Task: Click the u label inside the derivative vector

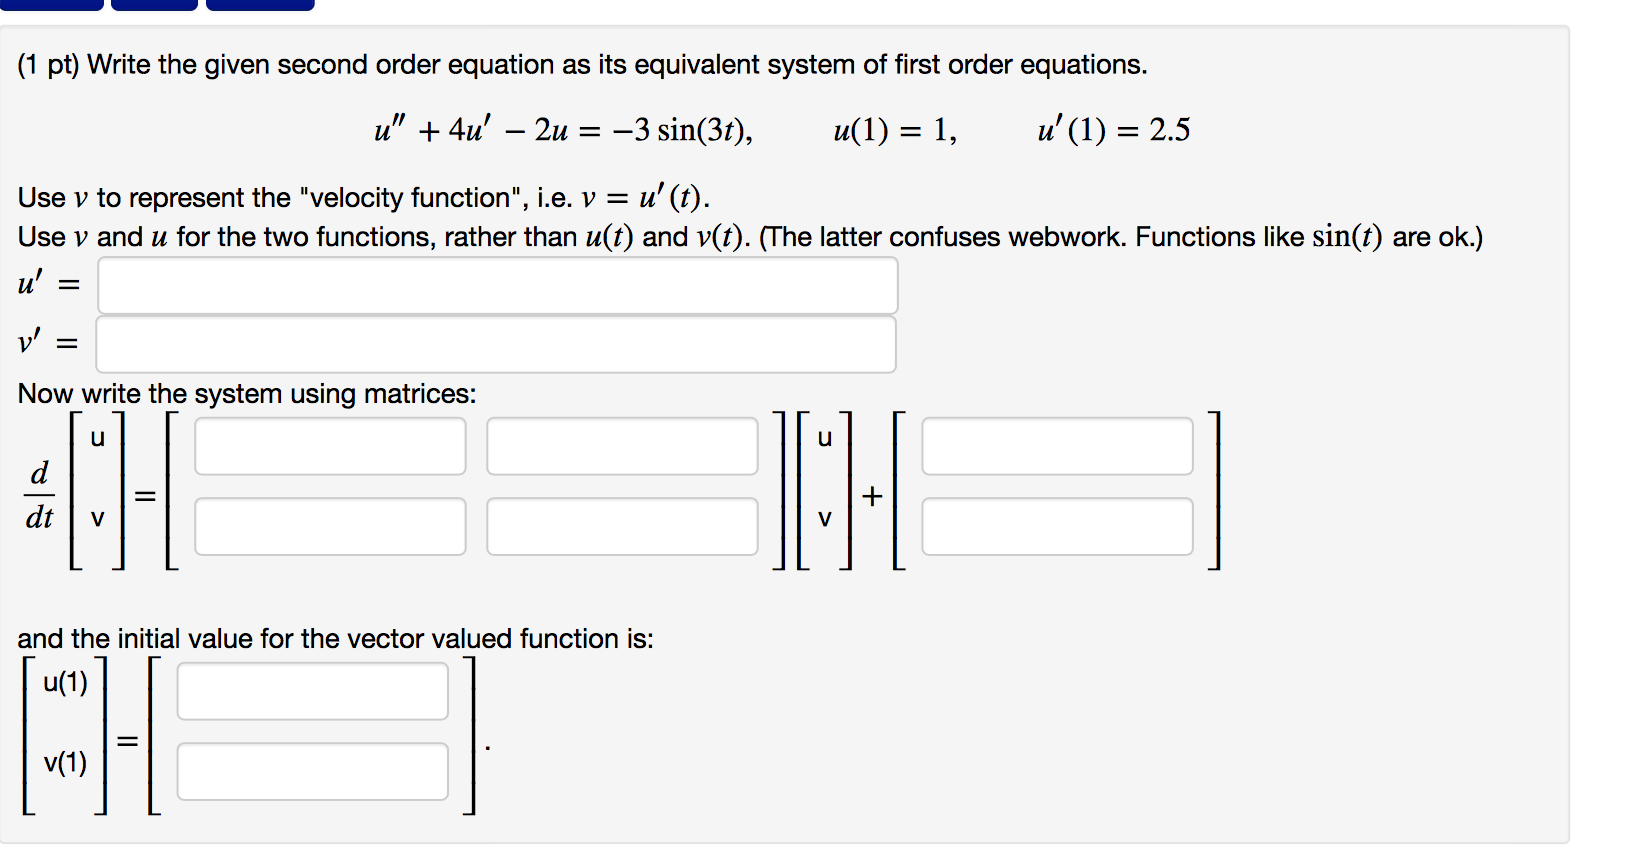Action: (x=97, y=437)
